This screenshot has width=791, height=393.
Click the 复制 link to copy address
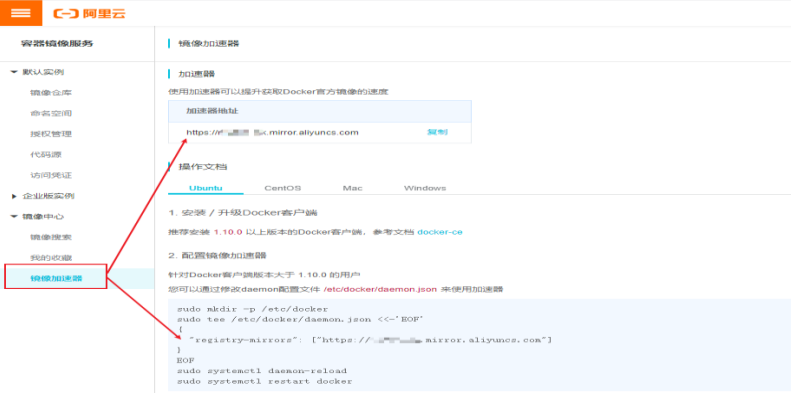[x=437, y=133]
